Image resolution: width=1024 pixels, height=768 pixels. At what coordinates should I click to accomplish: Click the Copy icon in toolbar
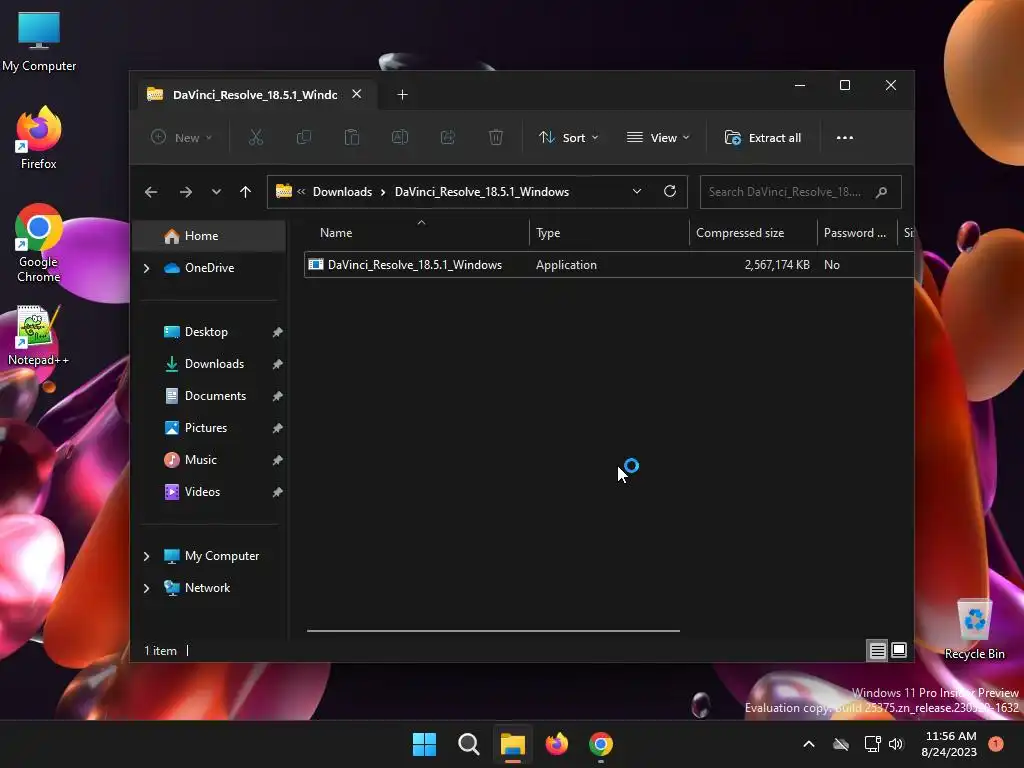[x=304, y=138]
